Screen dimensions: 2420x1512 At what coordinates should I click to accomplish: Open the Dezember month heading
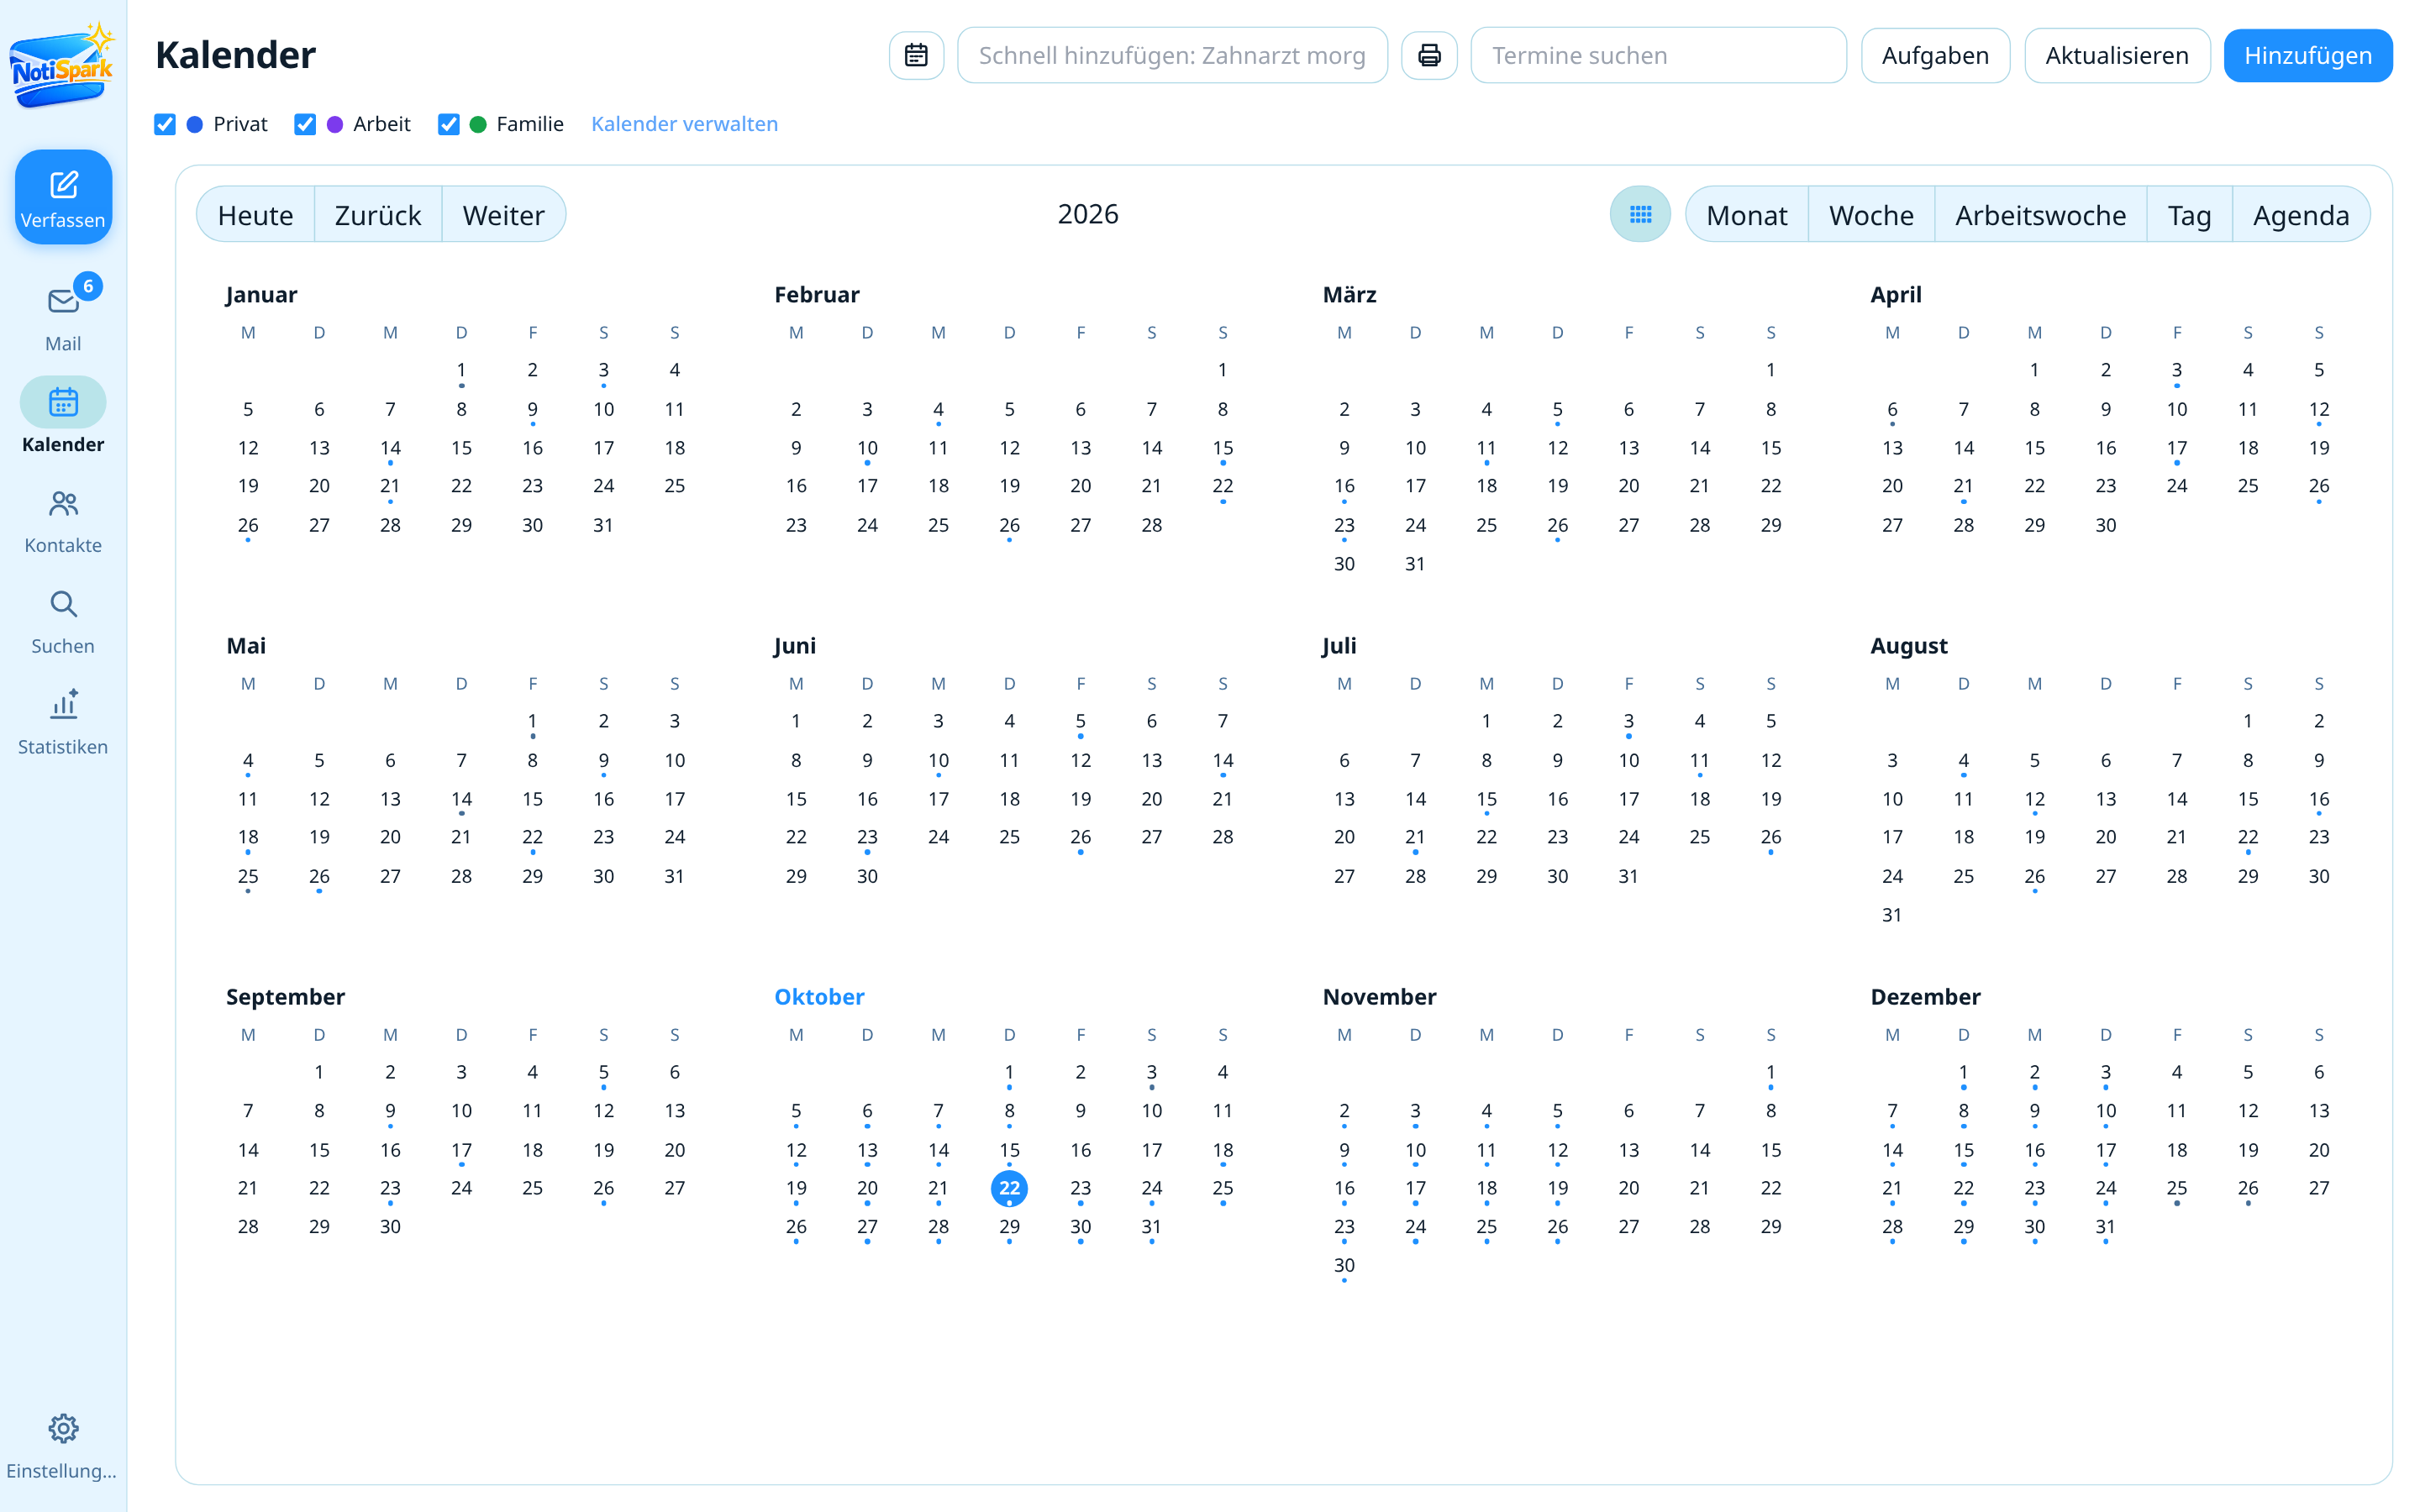[1925, 996]
